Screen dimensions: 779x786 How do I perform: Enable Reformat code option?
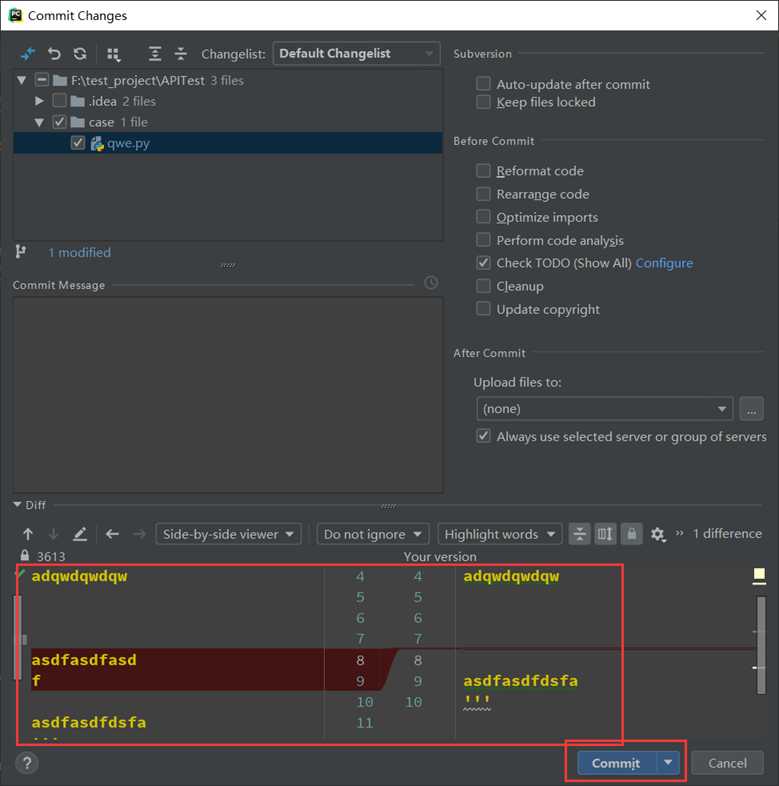coord(483,171)
